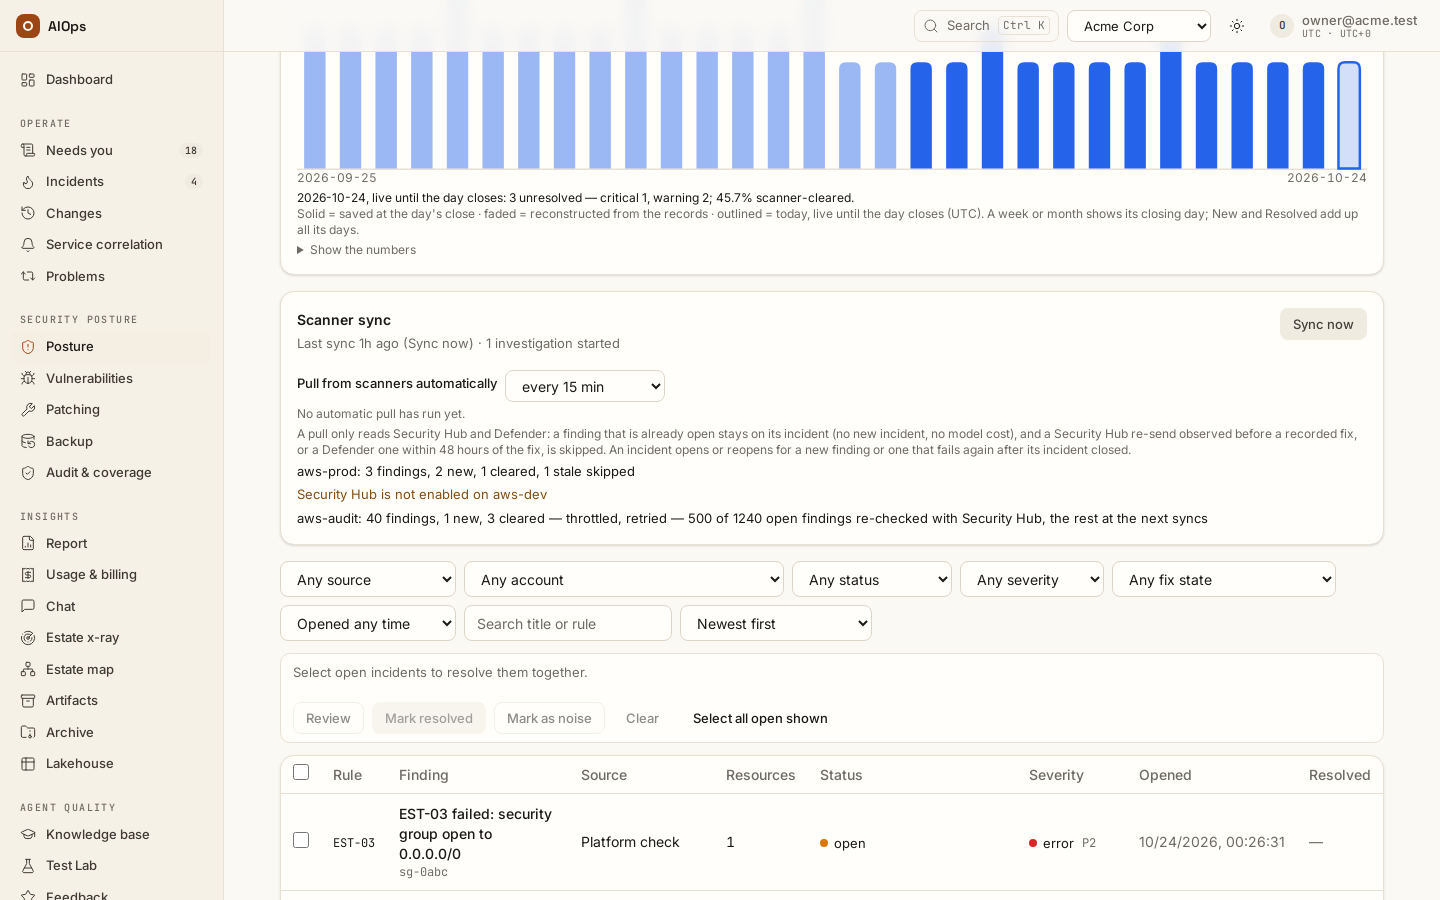1440x900 pixels.
Task: Click the search magnifier icon
Action: pos(931,26)
